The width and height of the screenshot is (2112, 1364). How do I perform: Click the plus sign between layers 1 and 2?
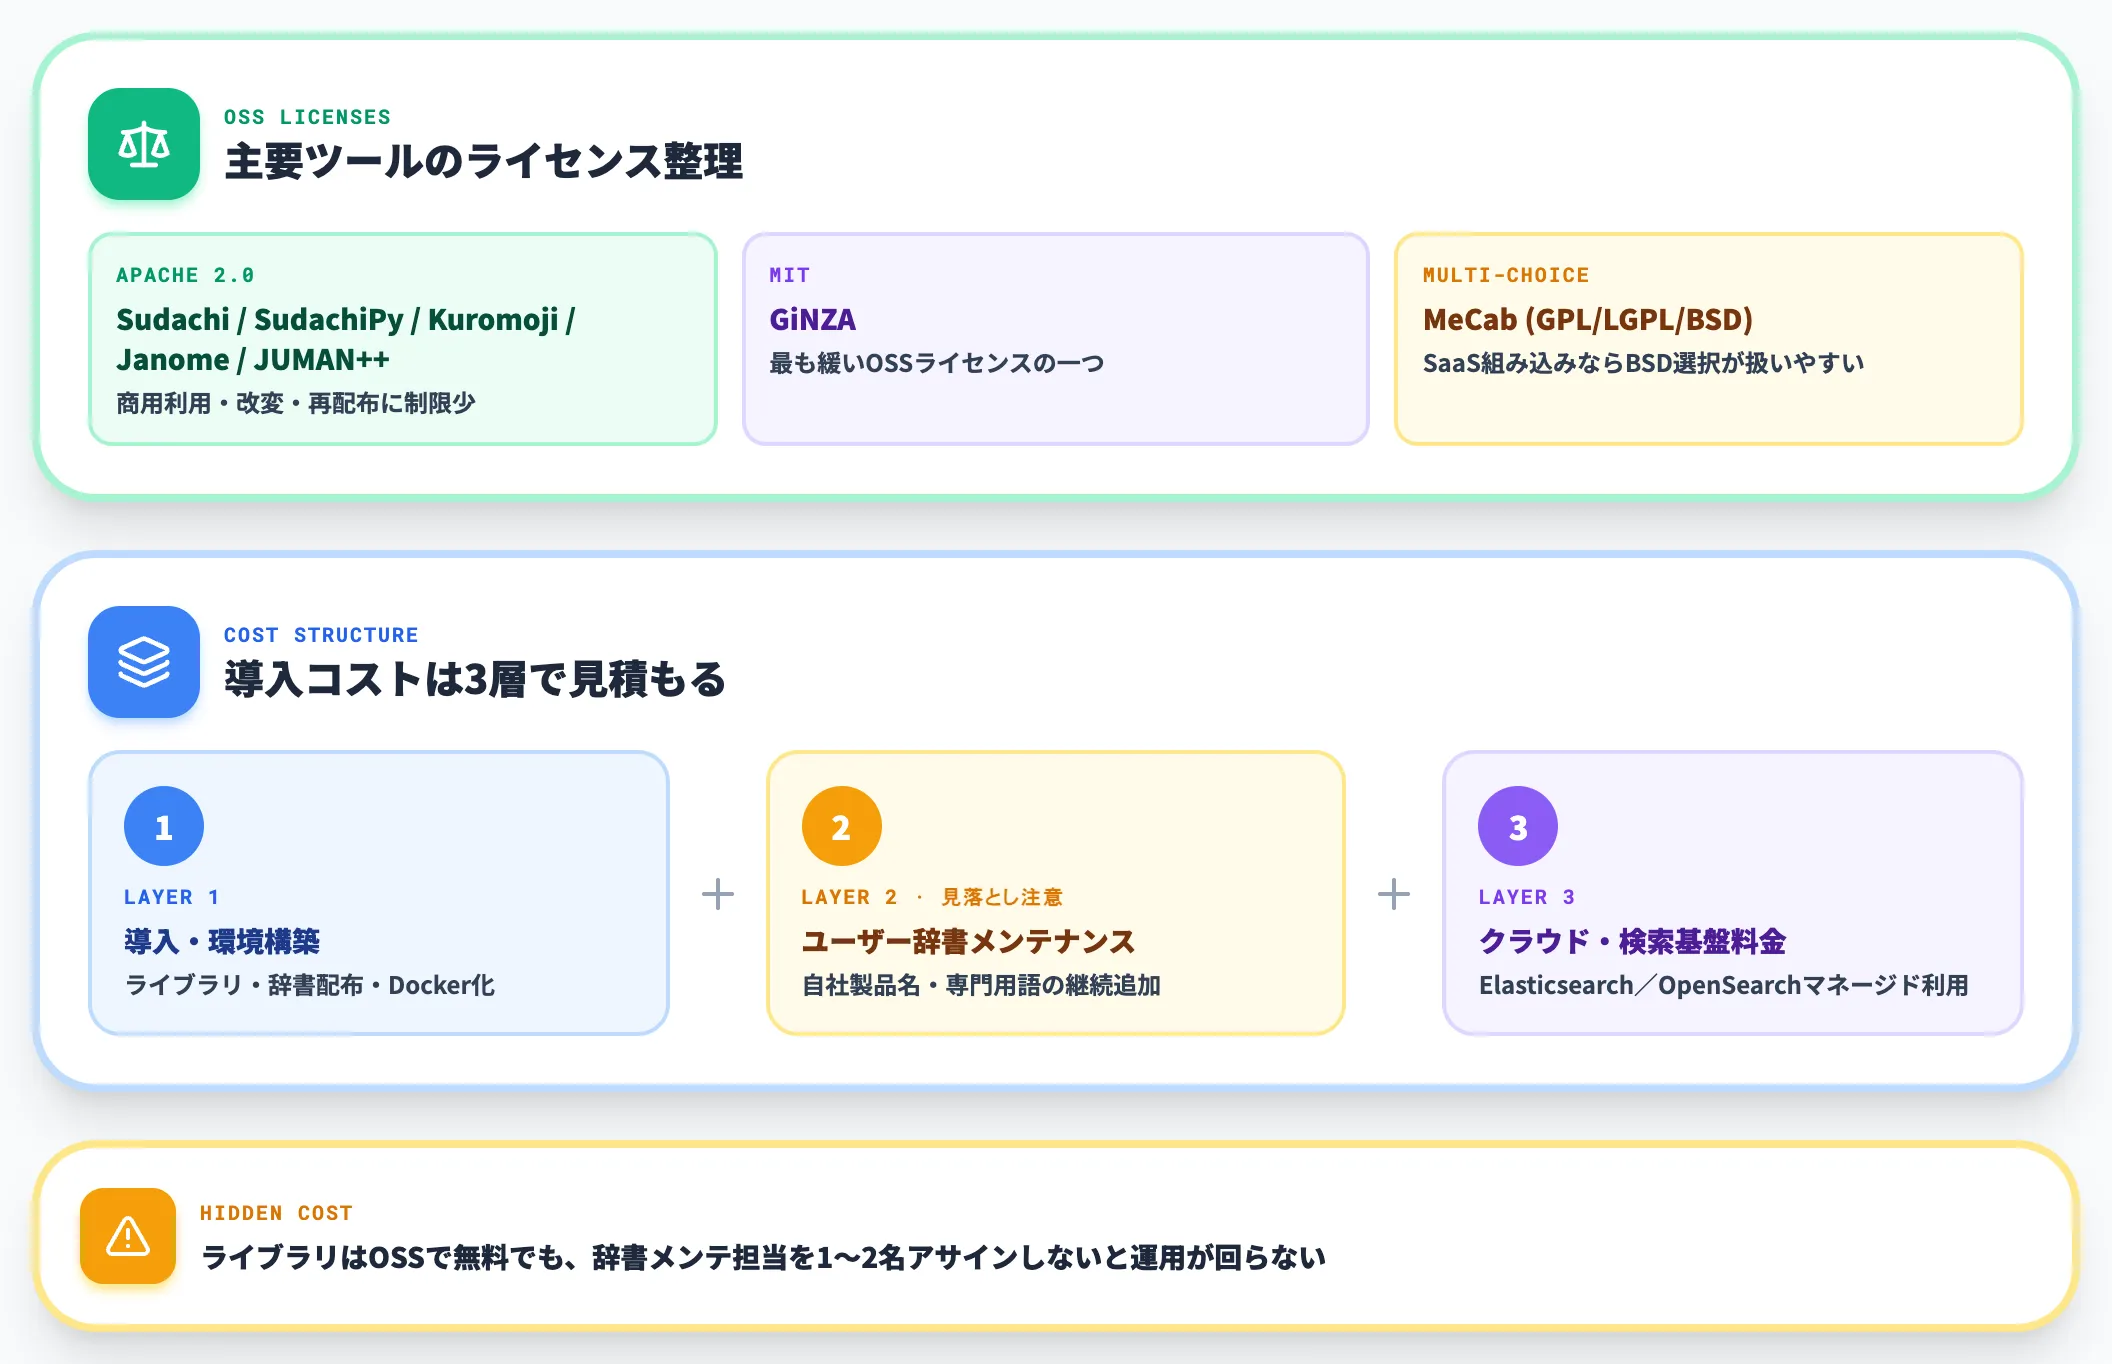[718, 894]
